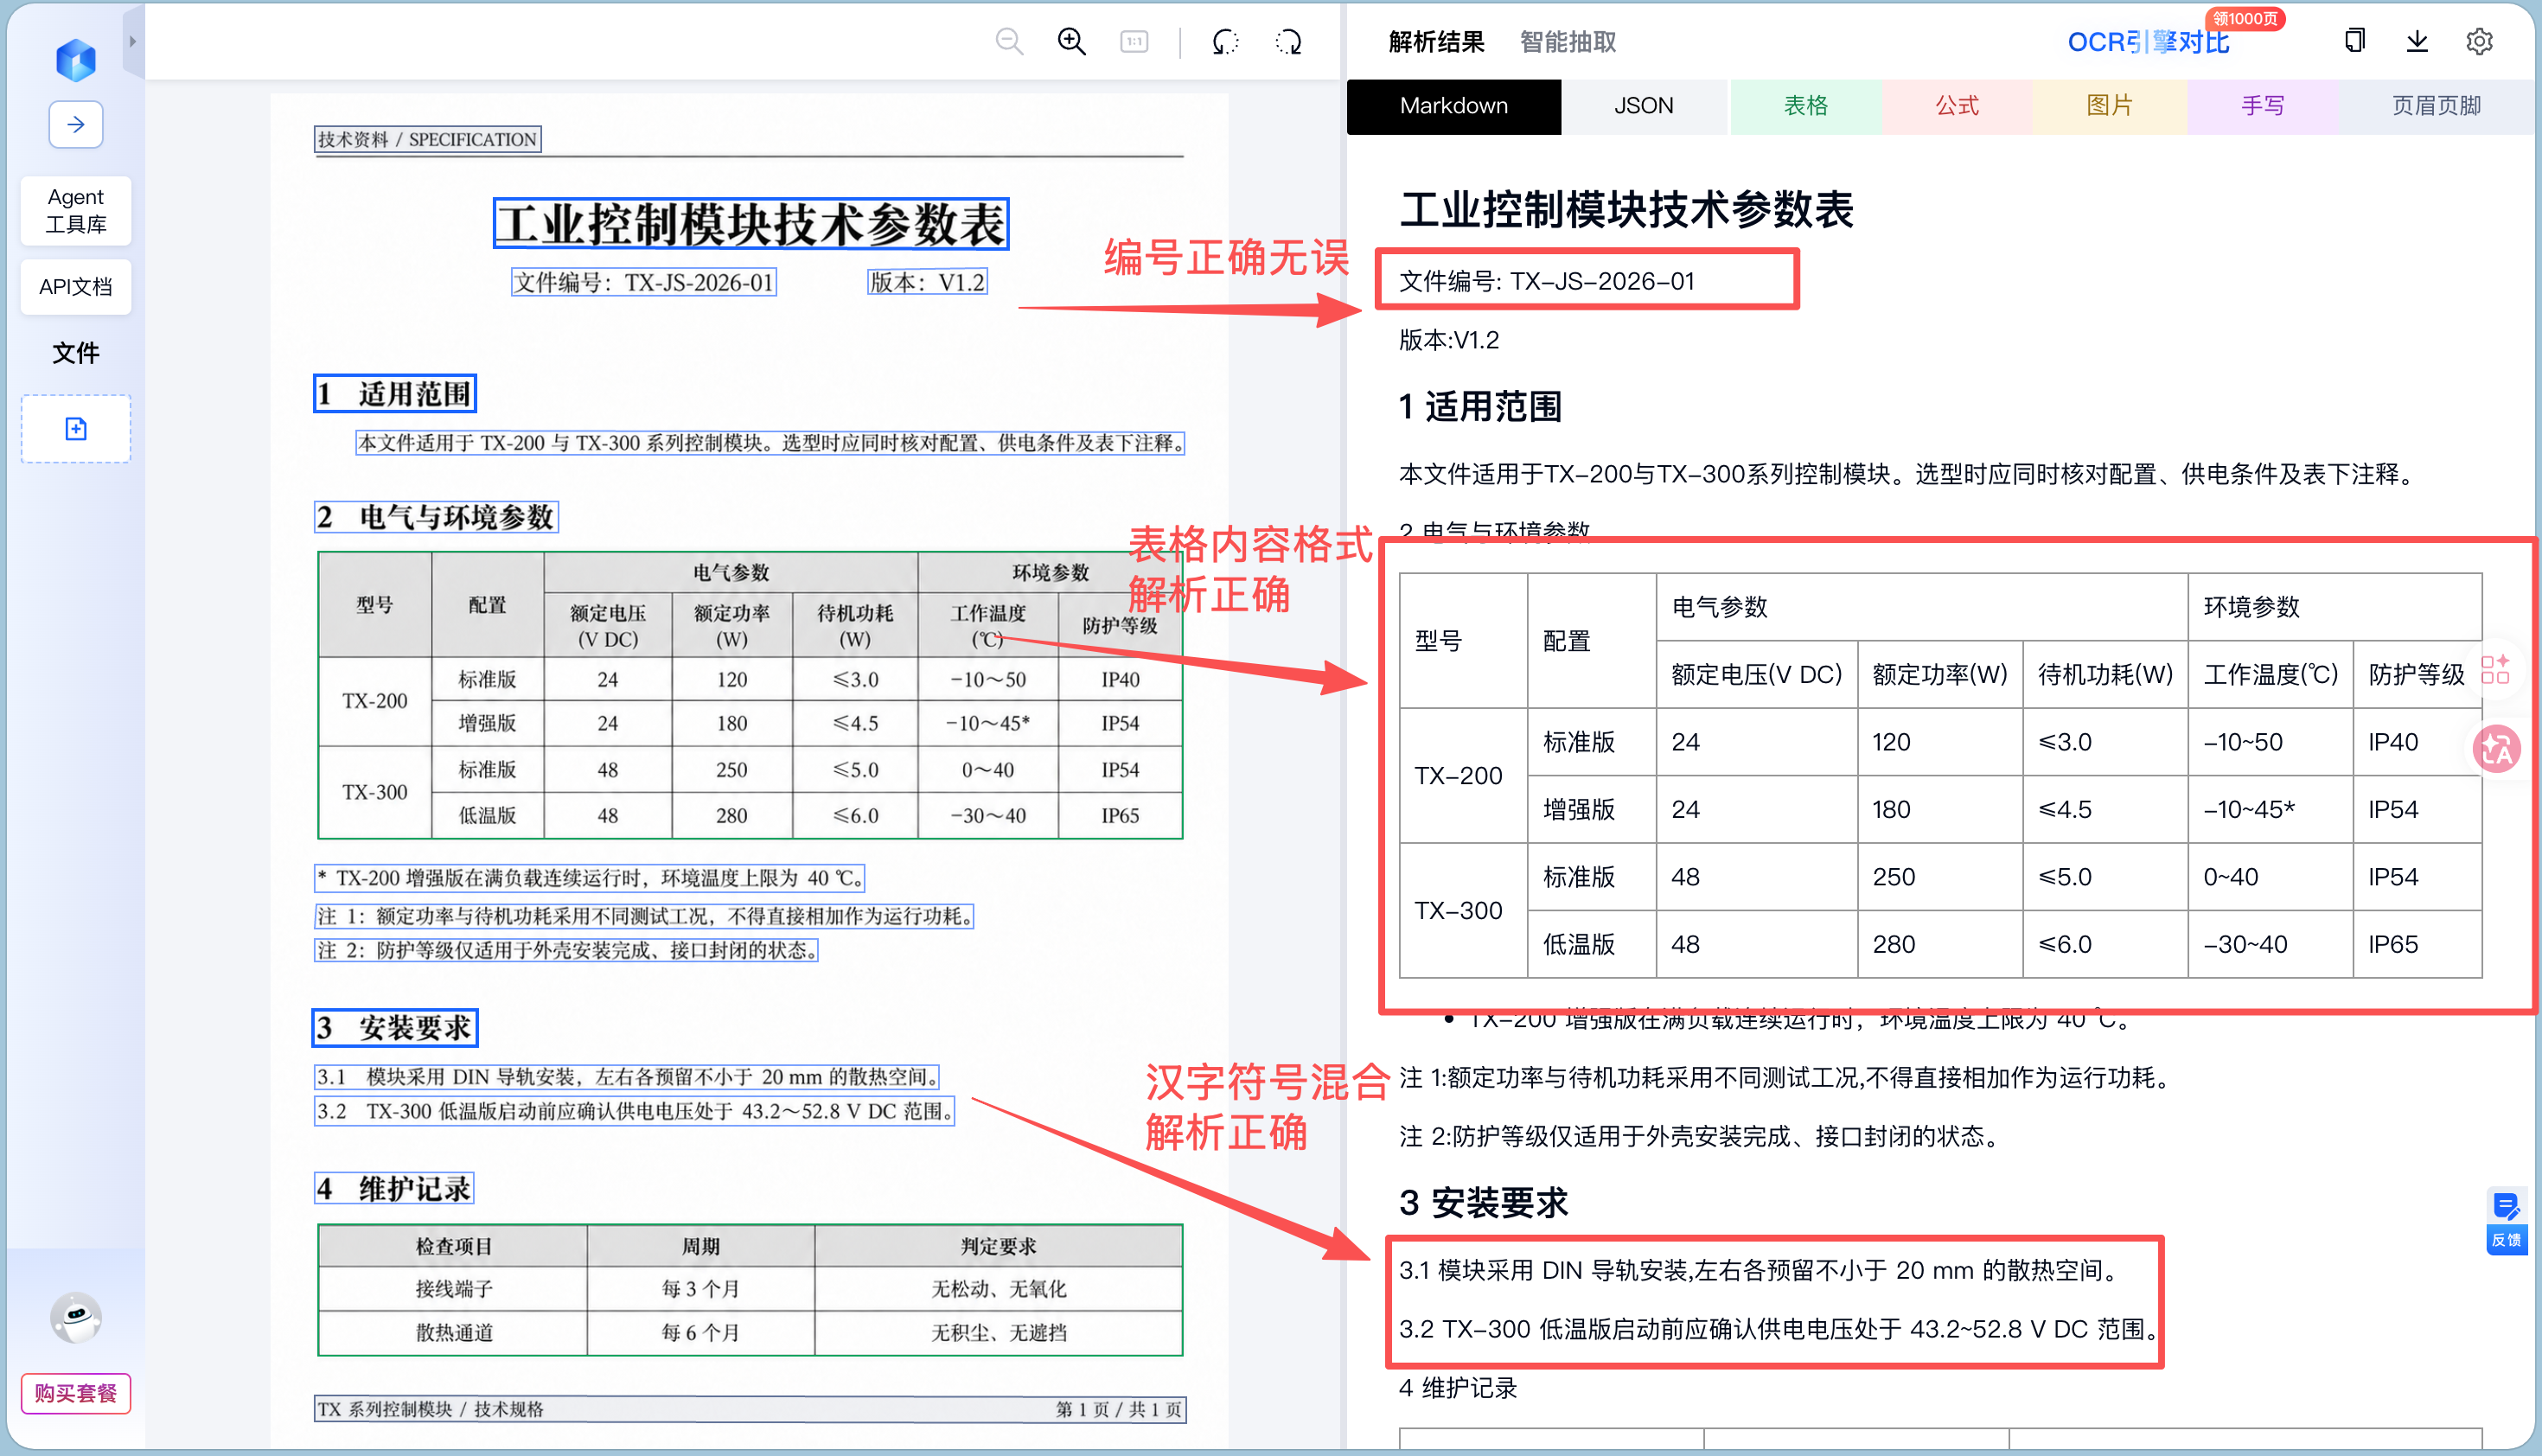Screen dimensions: 2542x1456
Task: Click the blue cube app logo
Action: (x=75, y=58)
